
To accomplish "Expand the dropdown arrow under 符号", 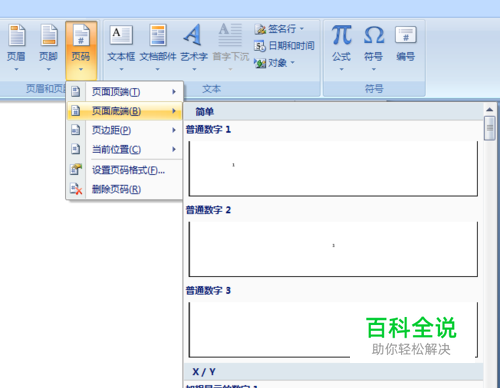I will [x=374, y=69].
